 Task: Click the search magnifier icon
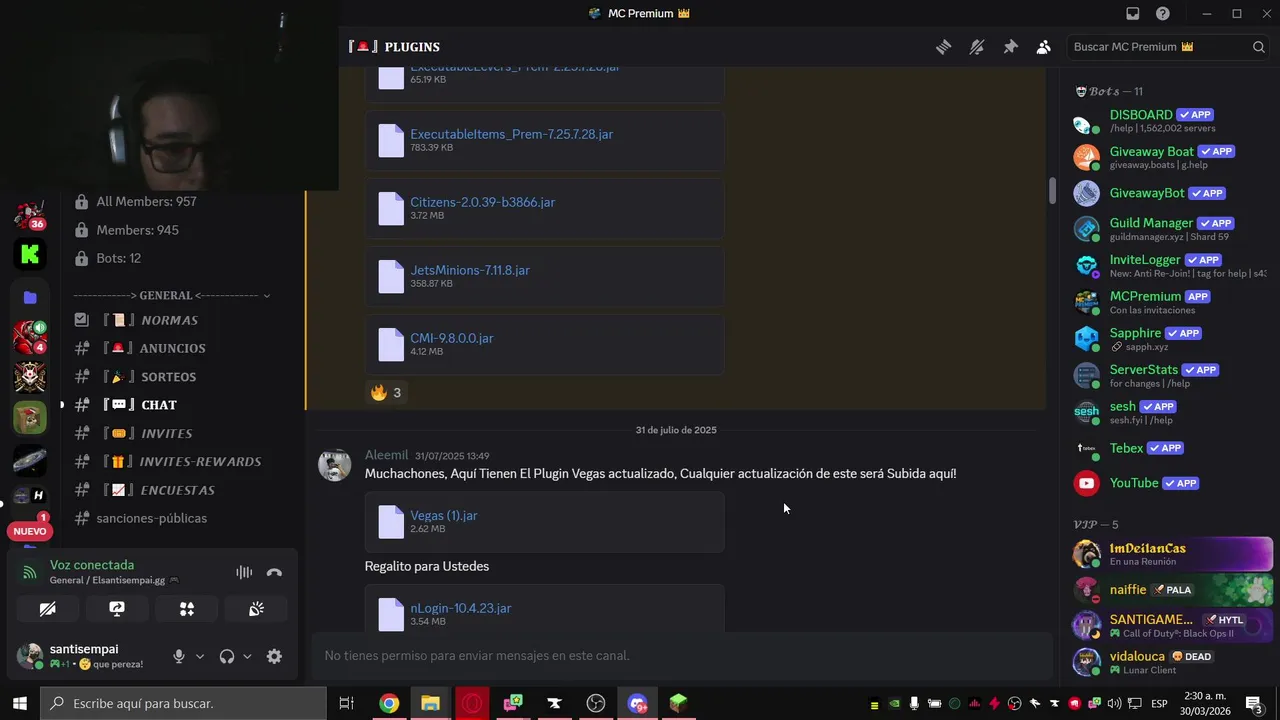(1259, 47)
